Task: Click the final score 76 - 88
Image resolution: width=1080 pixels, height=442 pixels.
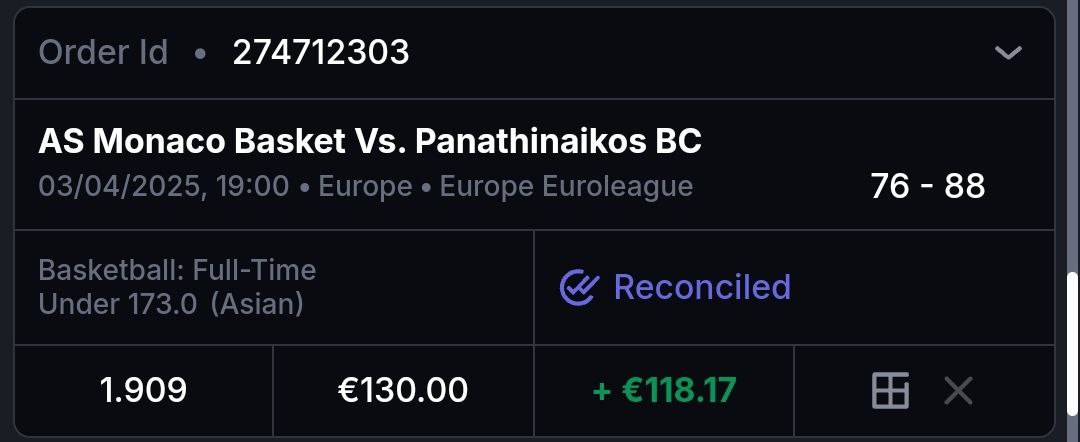Action: click(x=927, y=186)
